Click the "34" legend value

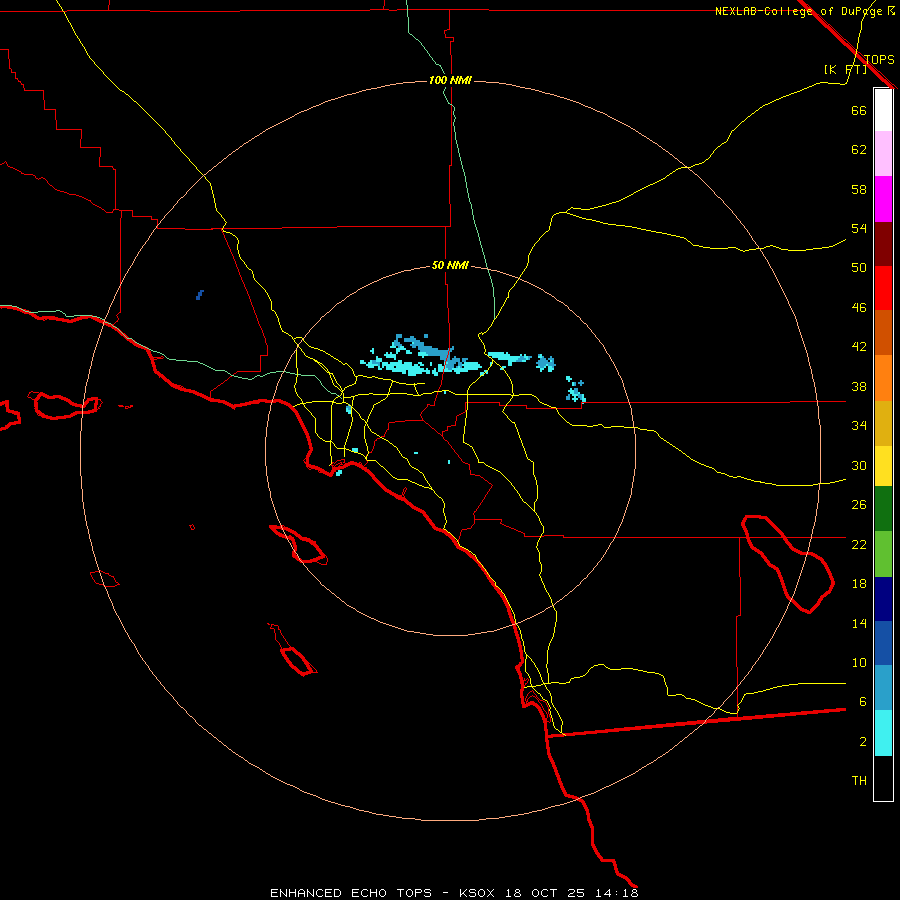pos(859,426)
